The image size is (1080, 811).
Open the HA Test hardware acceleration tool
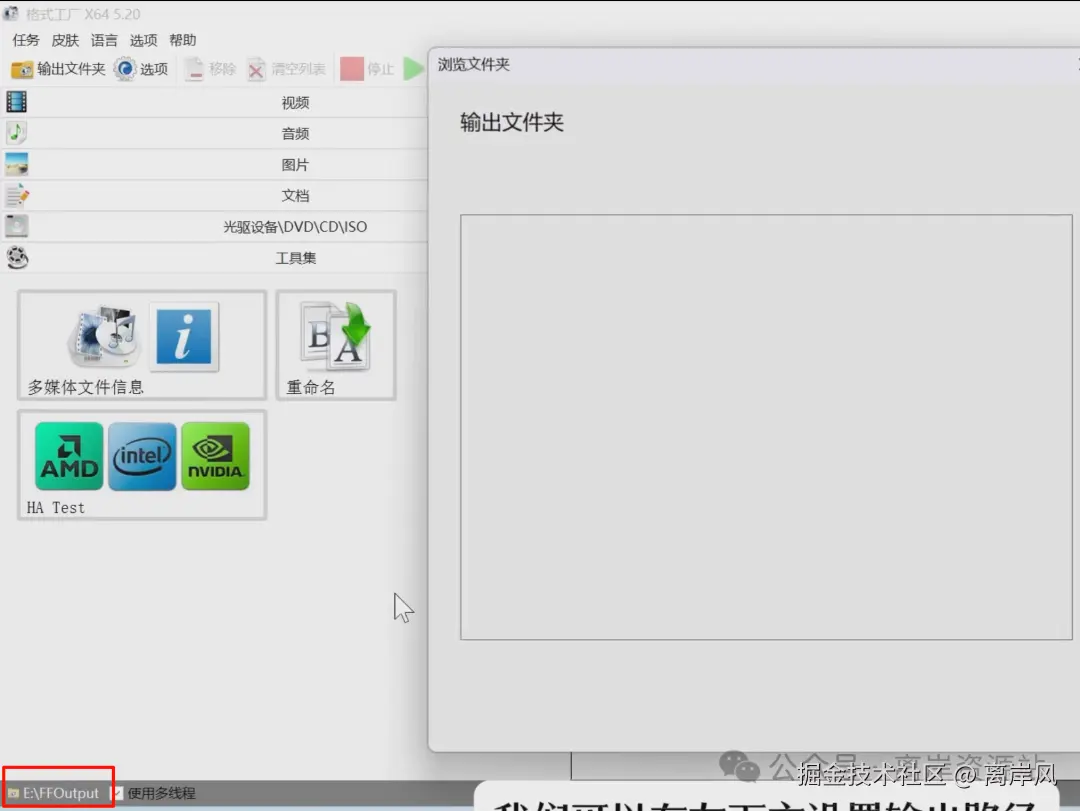(142, 457)
